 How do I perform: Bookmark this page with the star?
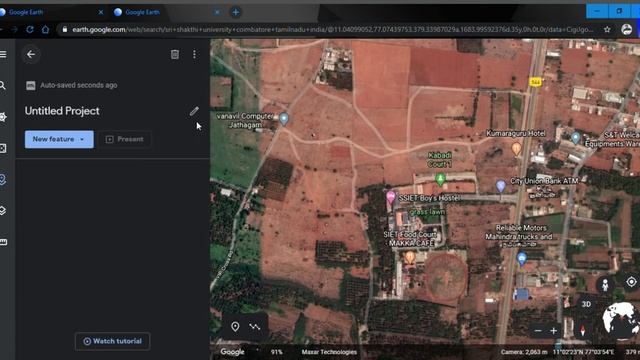(607, 29)
